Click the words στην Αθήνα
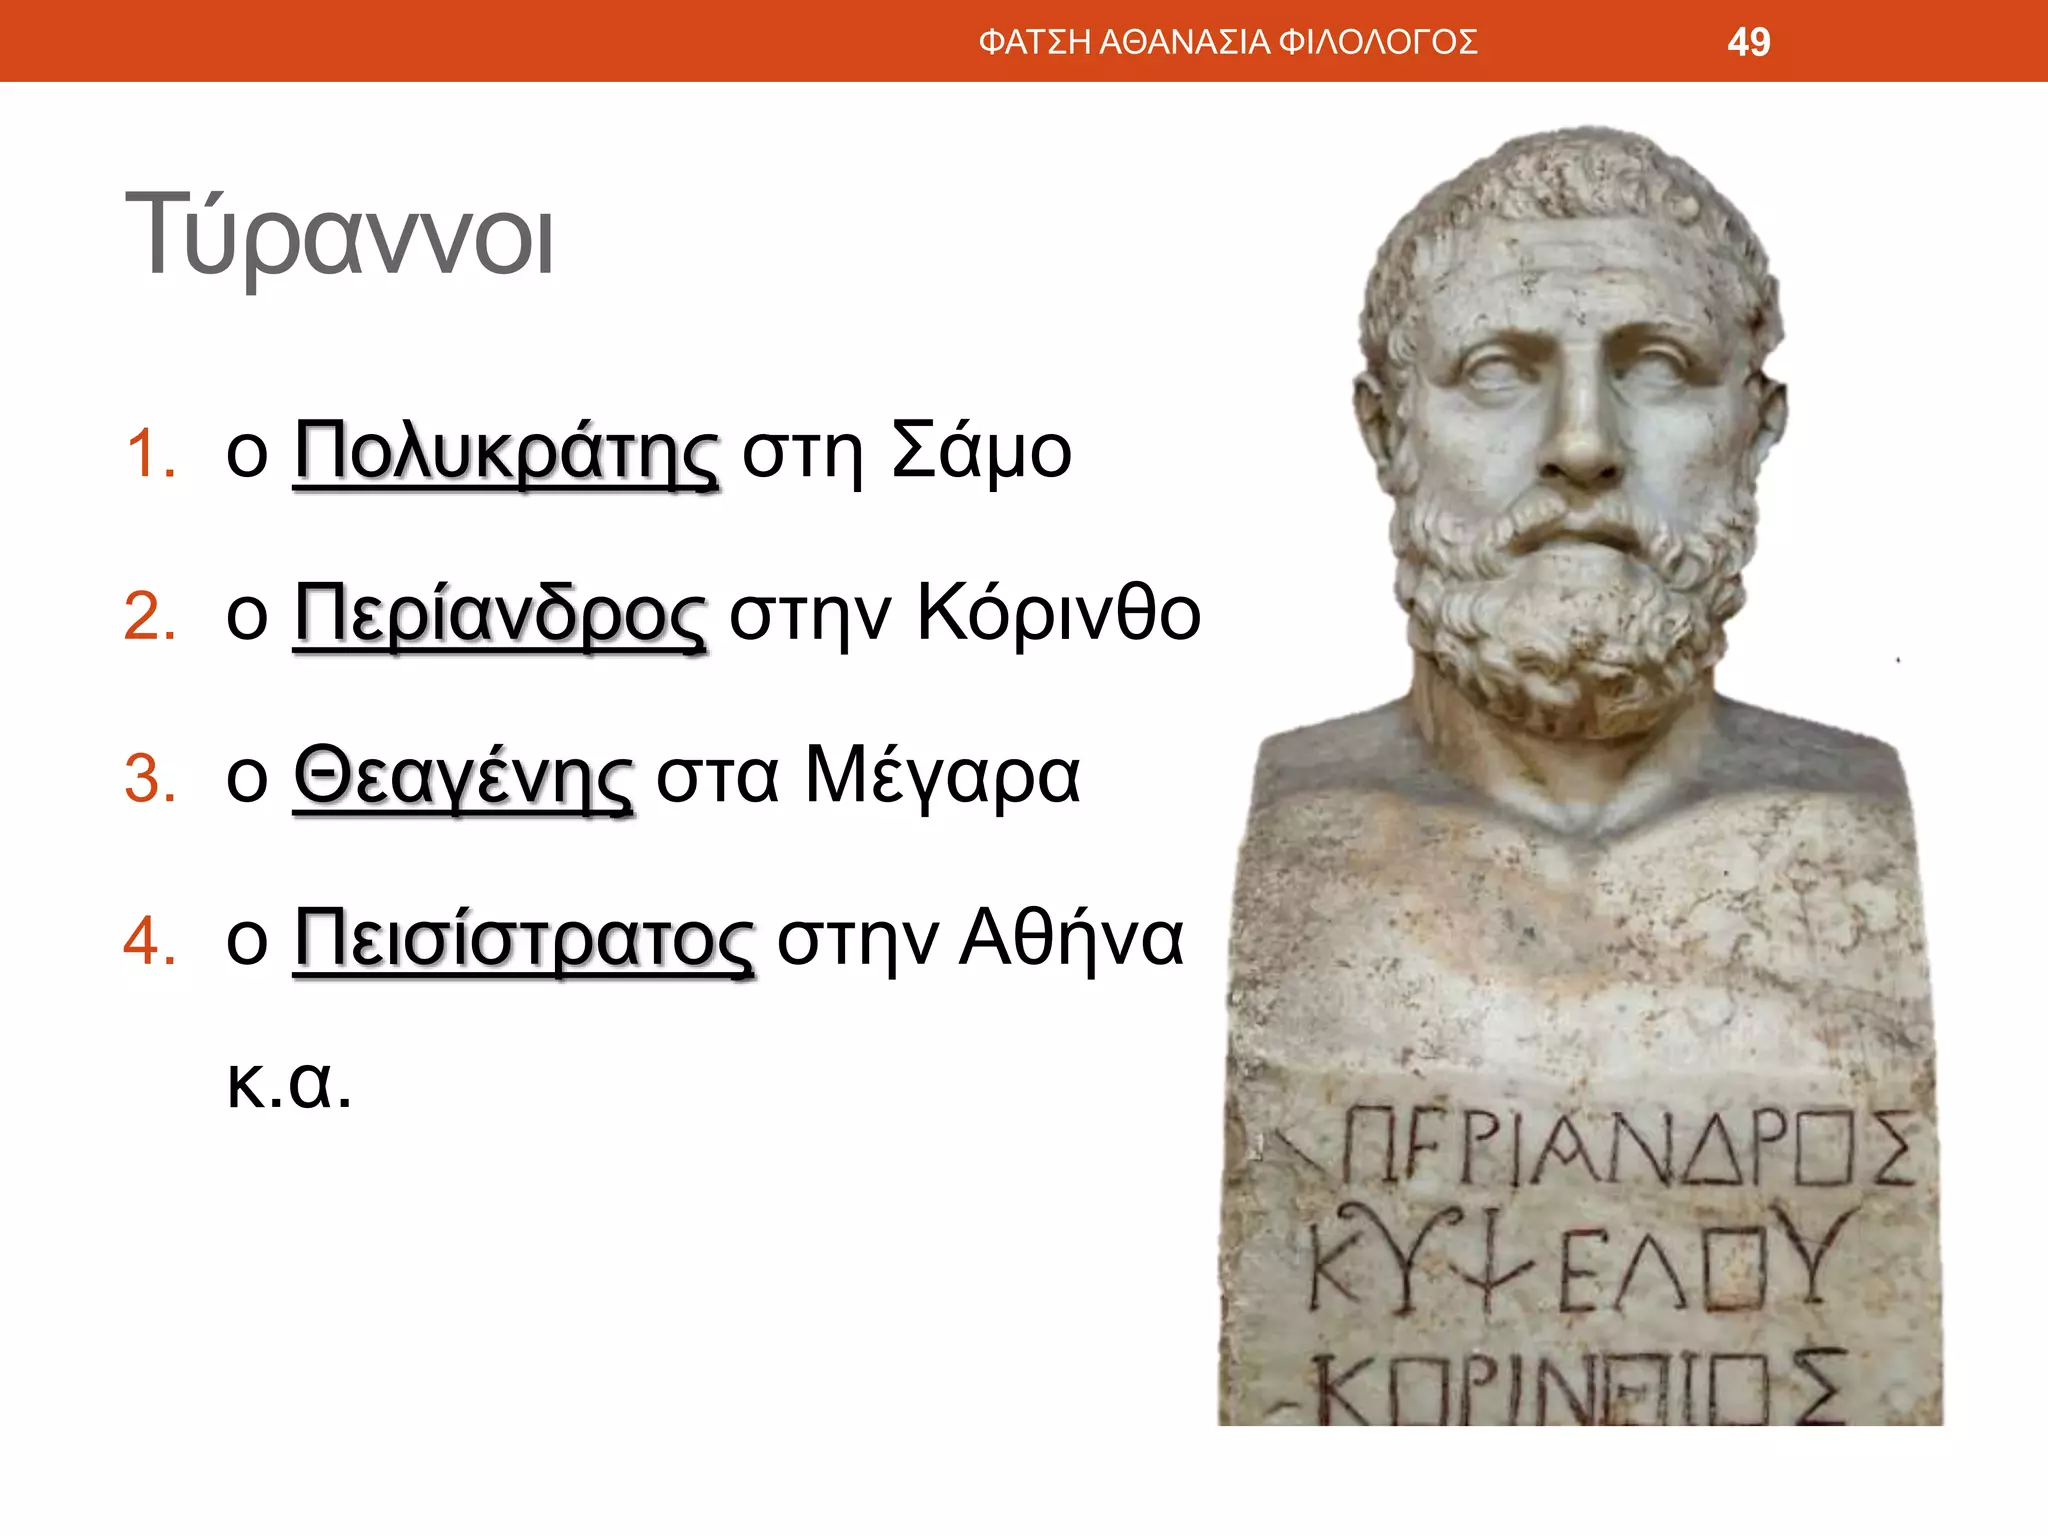This screenshot has width=2048, height=1536. 980,939
